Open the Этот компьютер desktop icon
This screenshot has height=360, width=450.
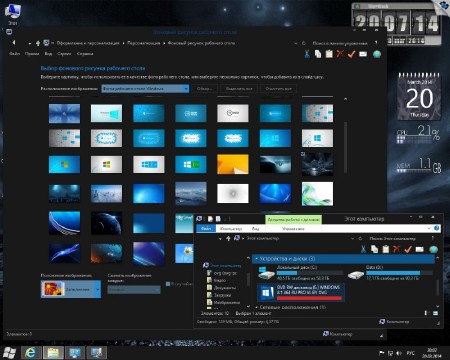pos(12,14)
